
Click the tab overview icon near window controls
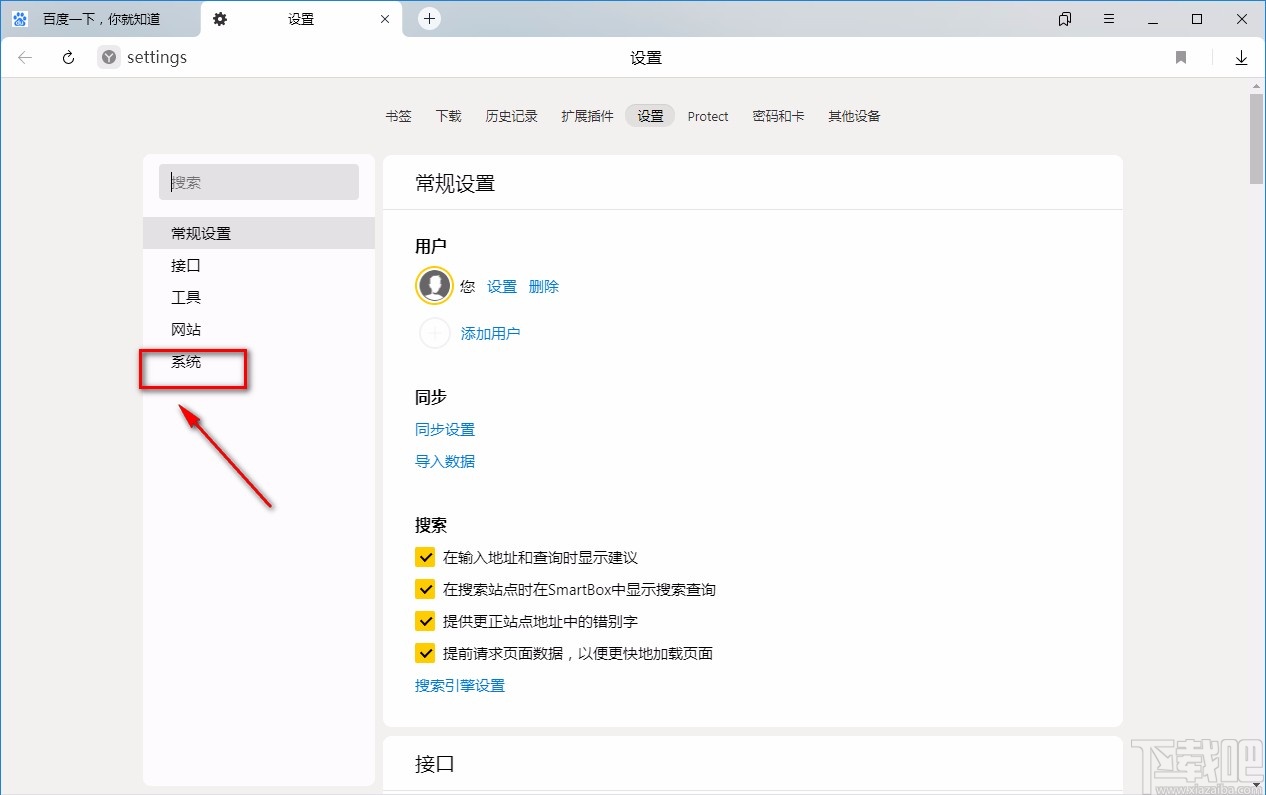click(x=1064, y=18)
